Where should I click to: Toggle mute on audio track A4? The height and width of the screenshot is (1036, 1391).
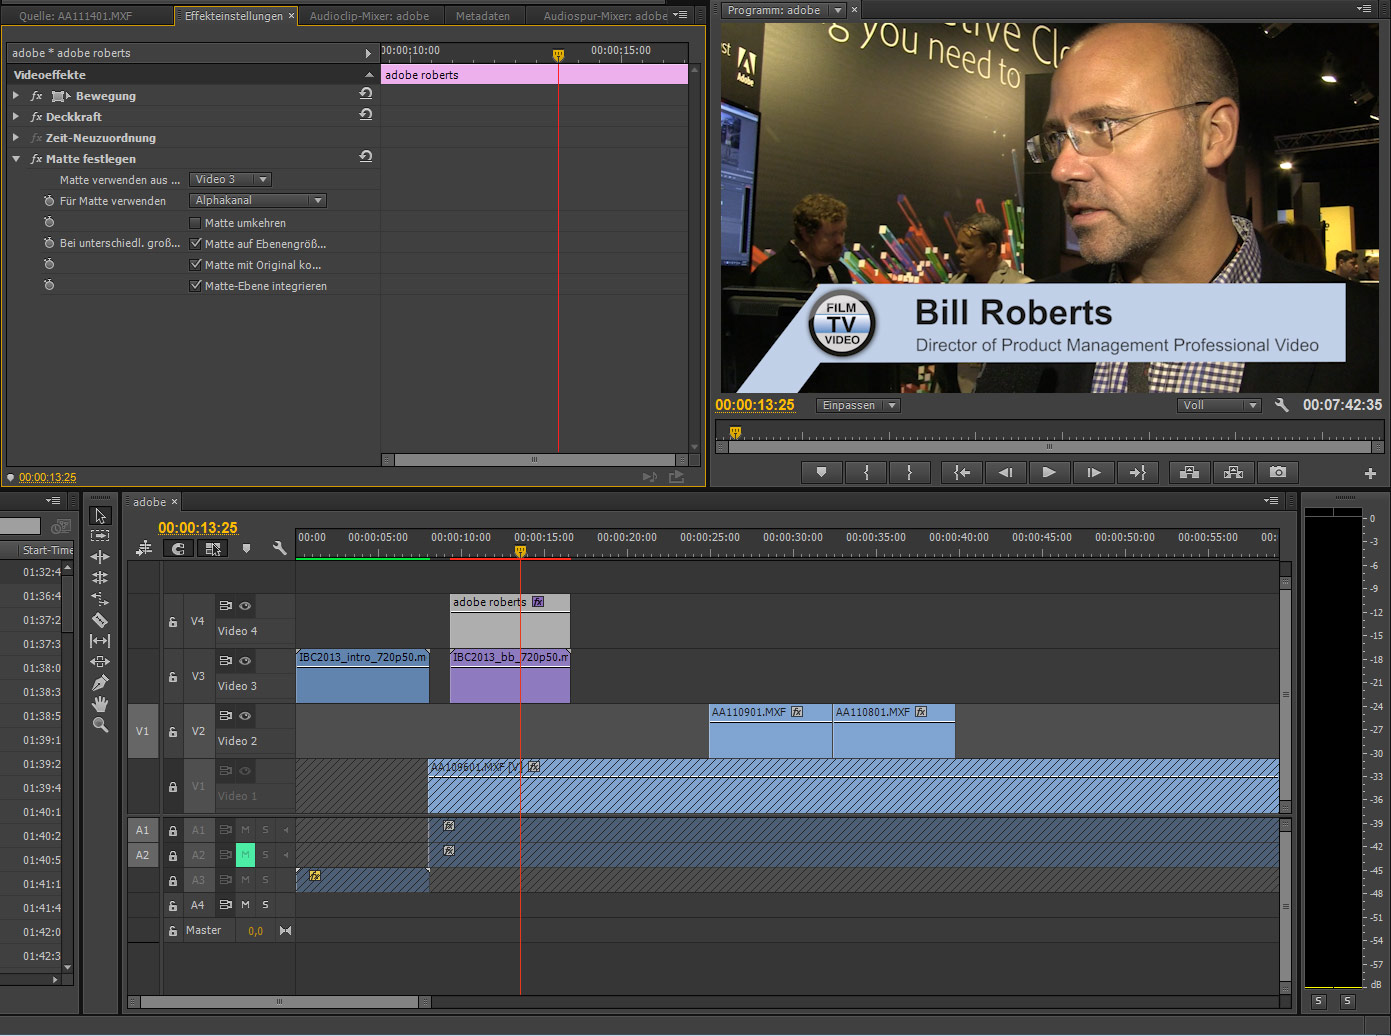point(245,905)
